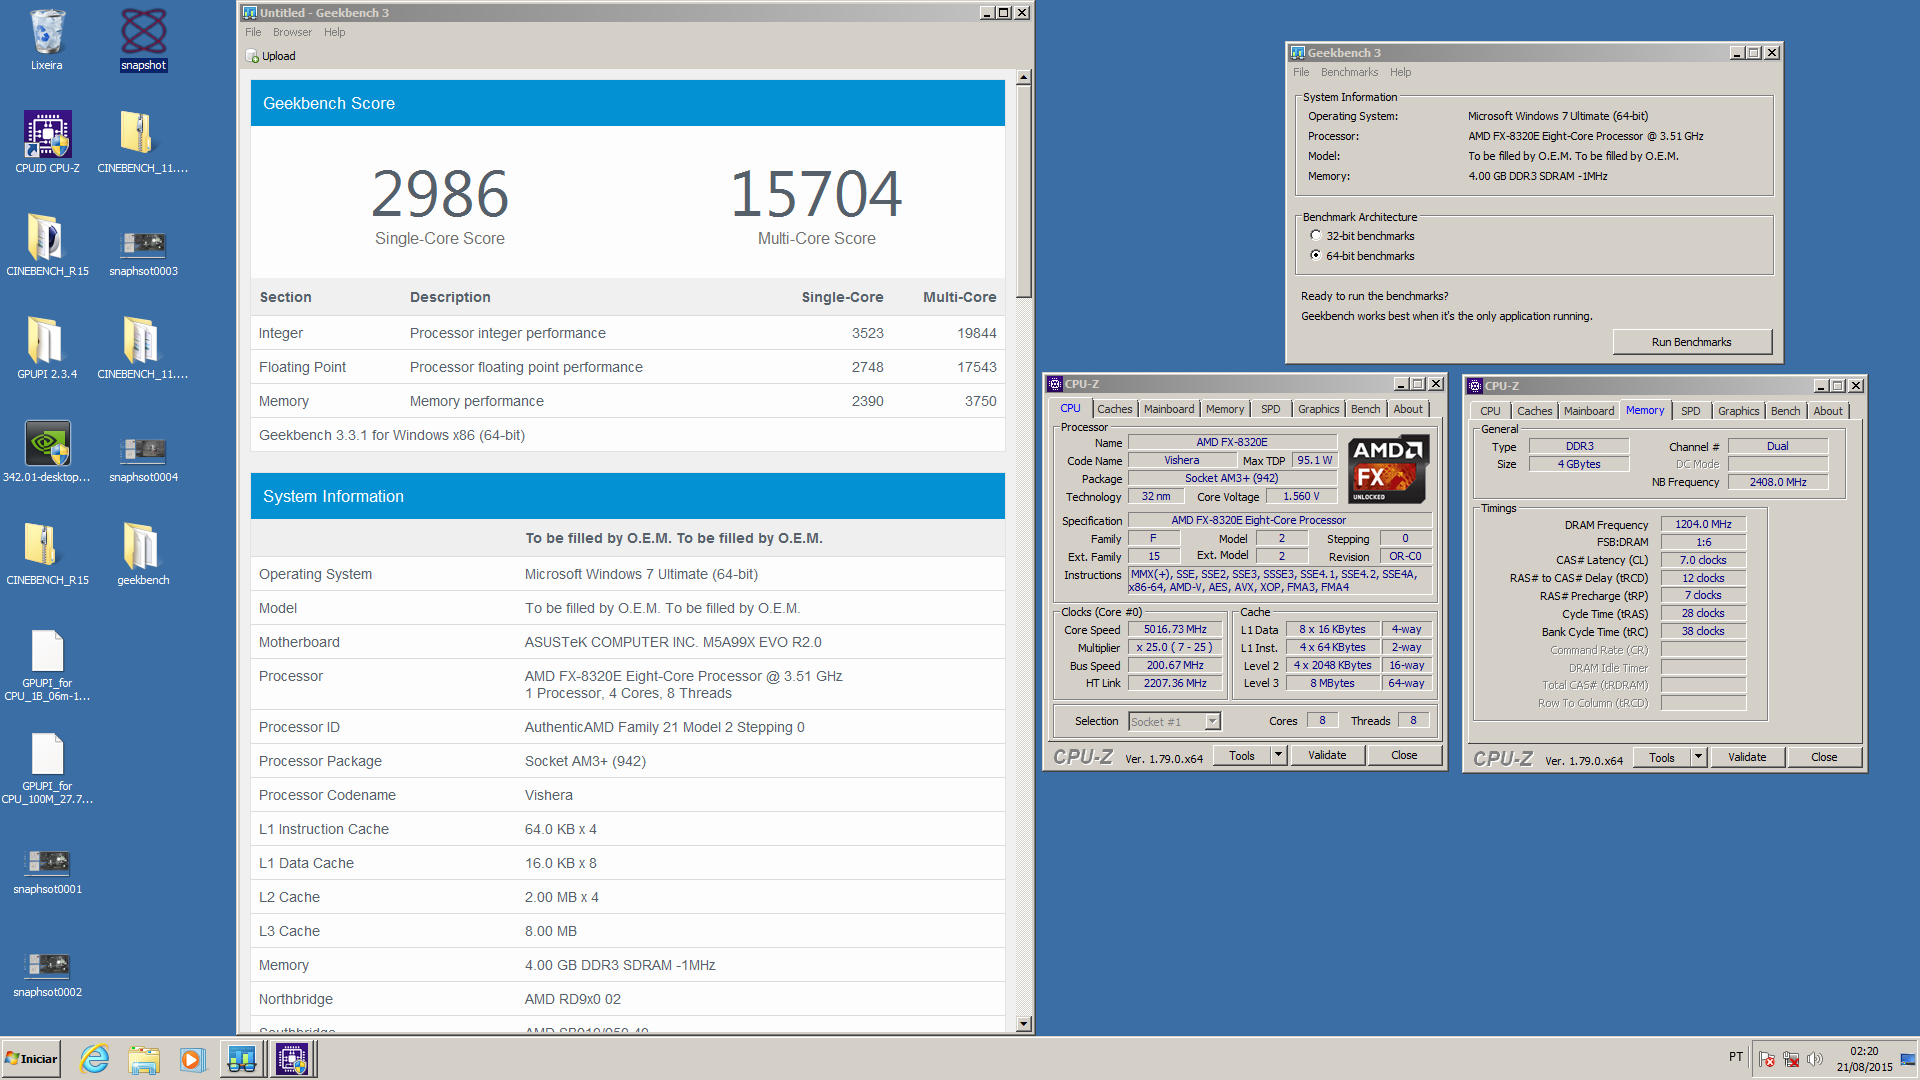Click the Multi-Core Score 15704

816,193
